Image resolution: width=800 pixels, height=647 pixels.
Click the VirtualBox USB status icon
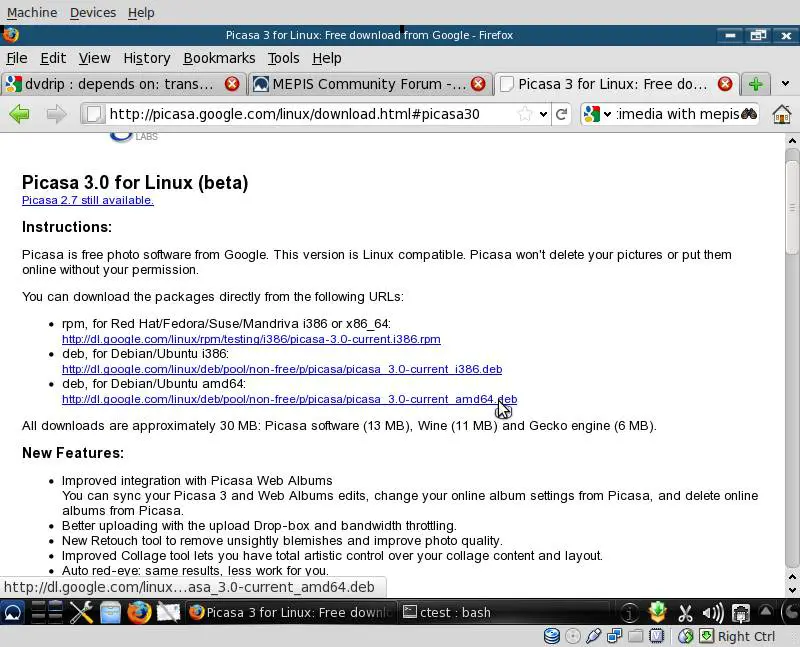point(593,636)
